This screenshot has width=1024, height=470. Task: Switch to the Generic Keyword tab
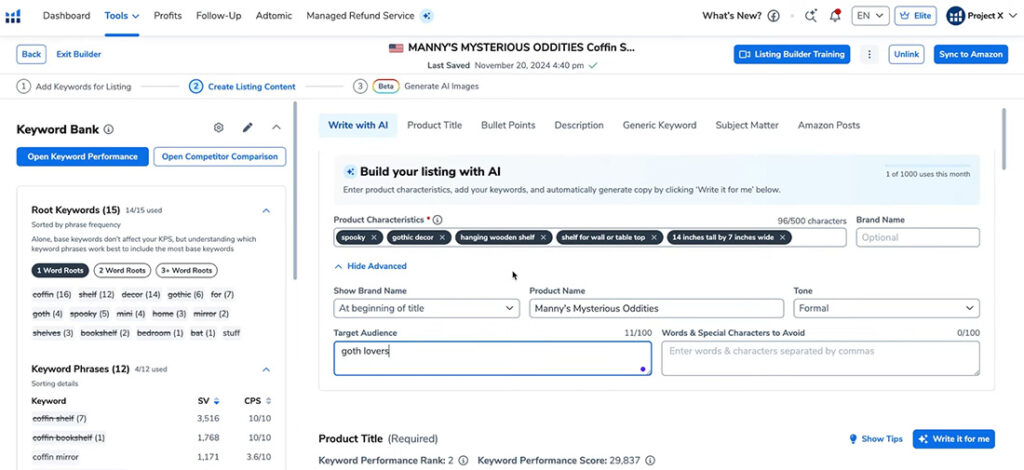(660, 125)
